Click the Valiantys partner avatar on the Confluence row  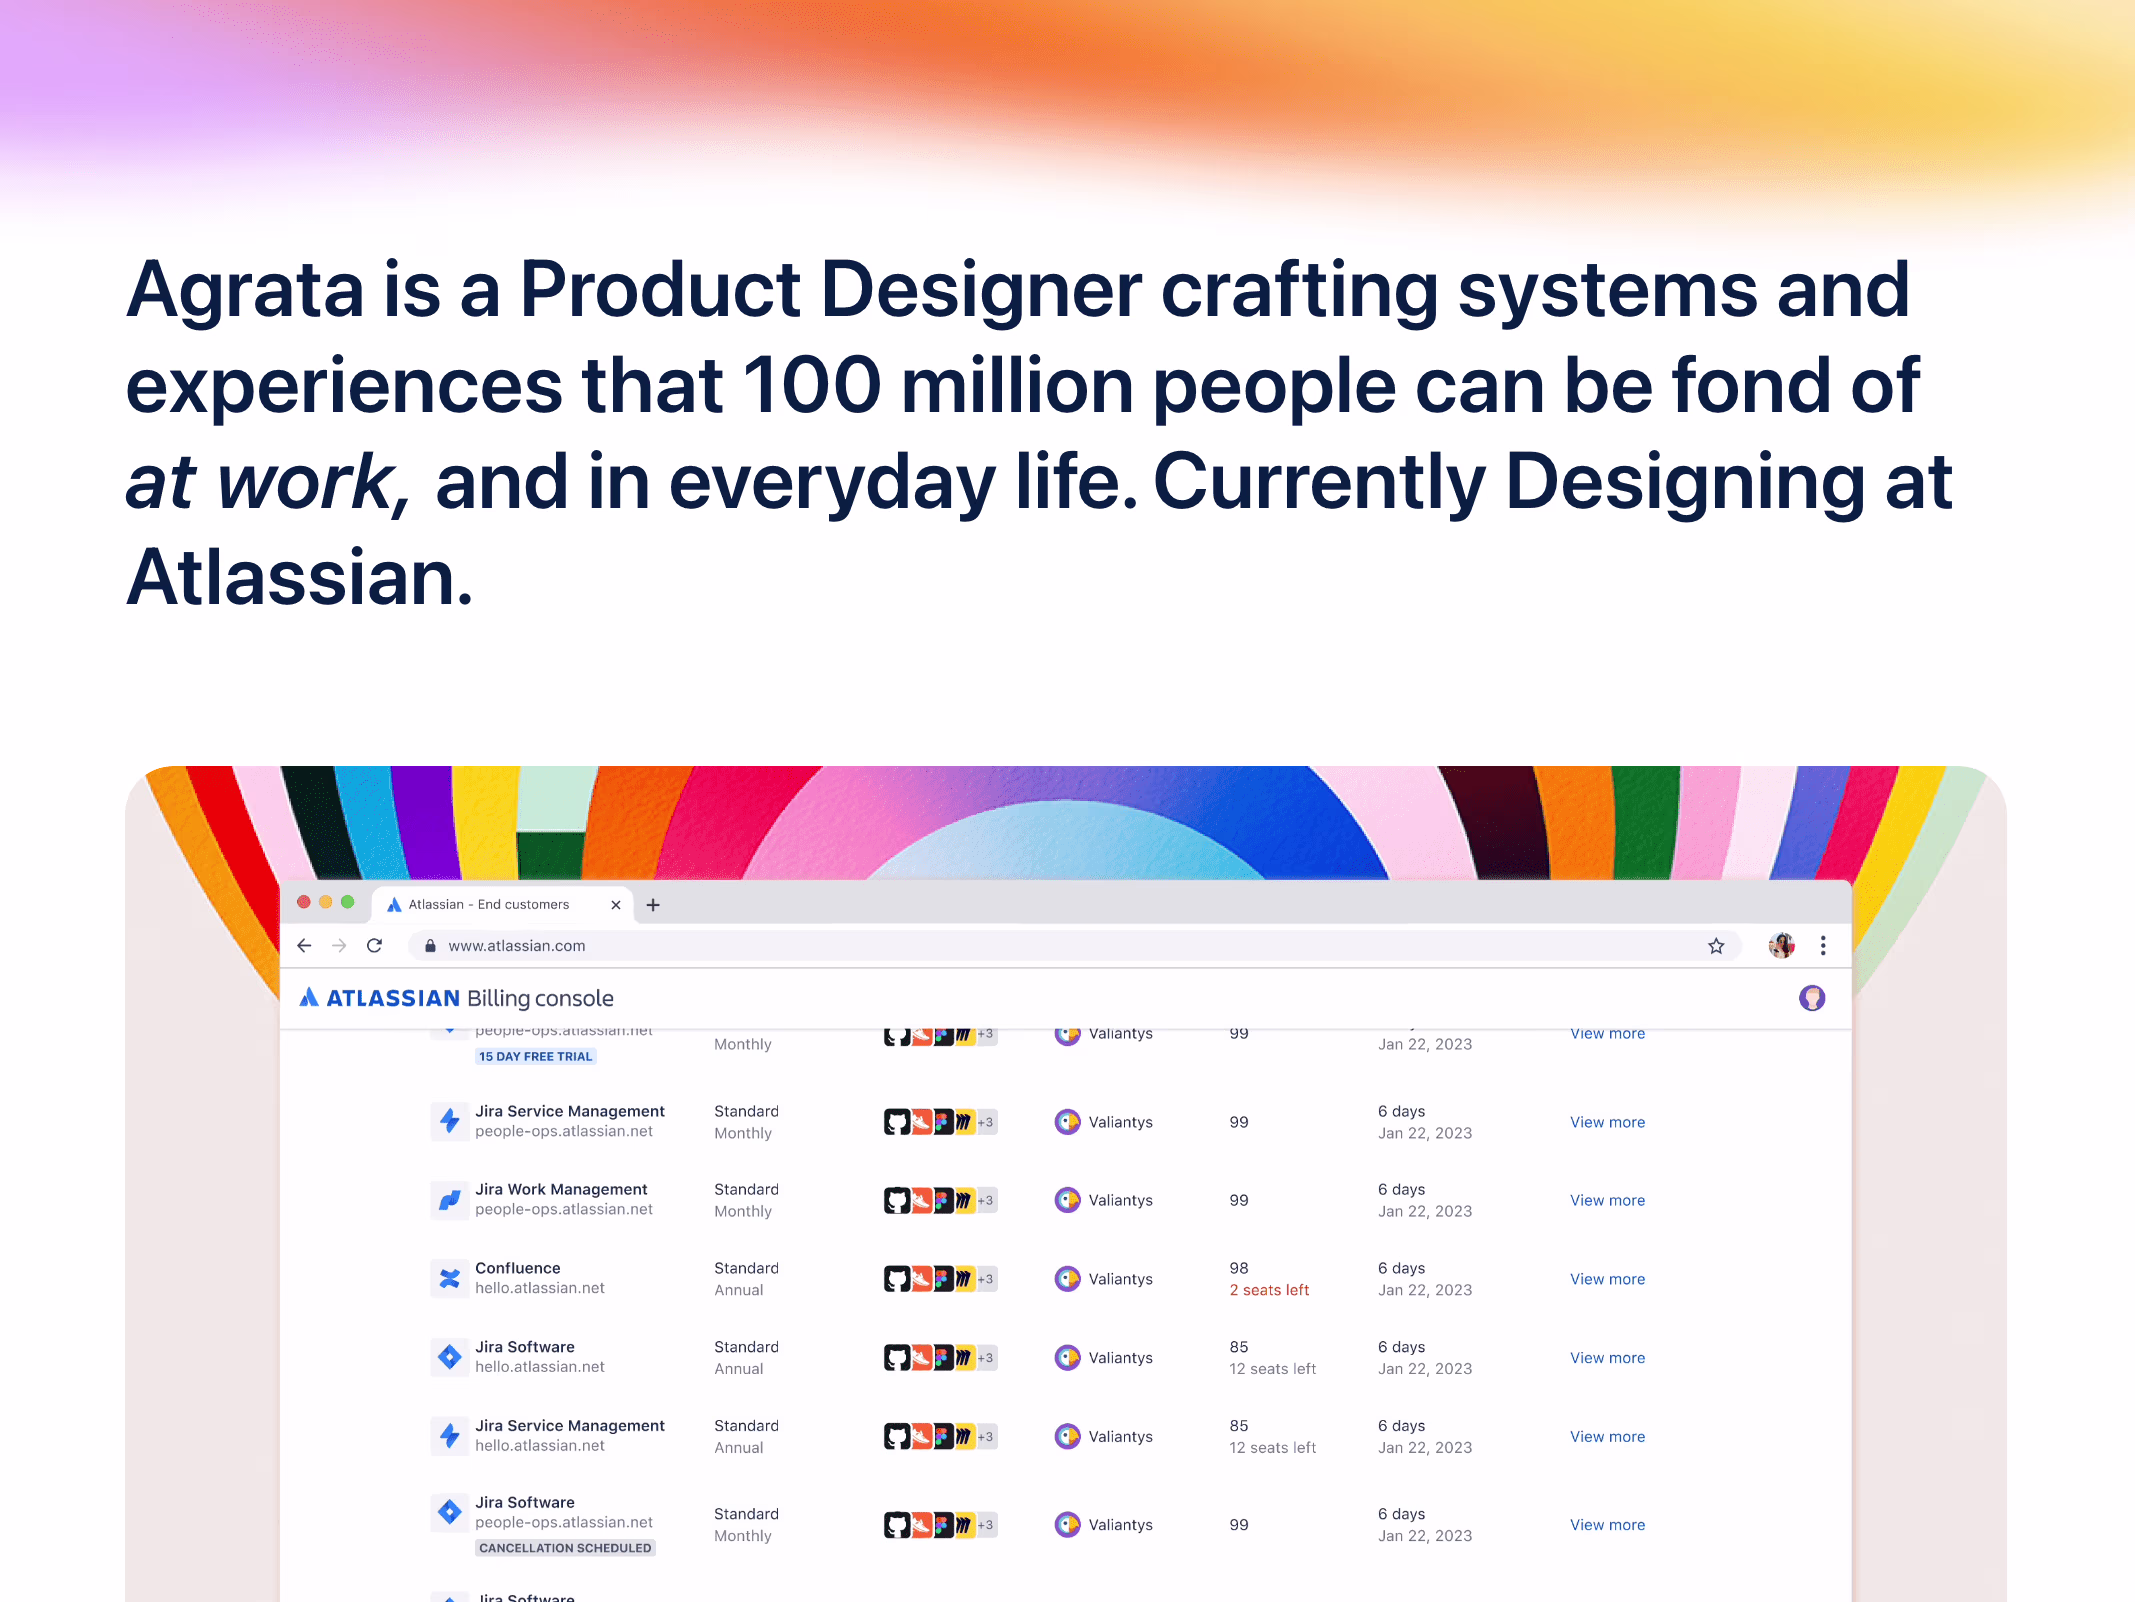click(x=1068, y=1278)
